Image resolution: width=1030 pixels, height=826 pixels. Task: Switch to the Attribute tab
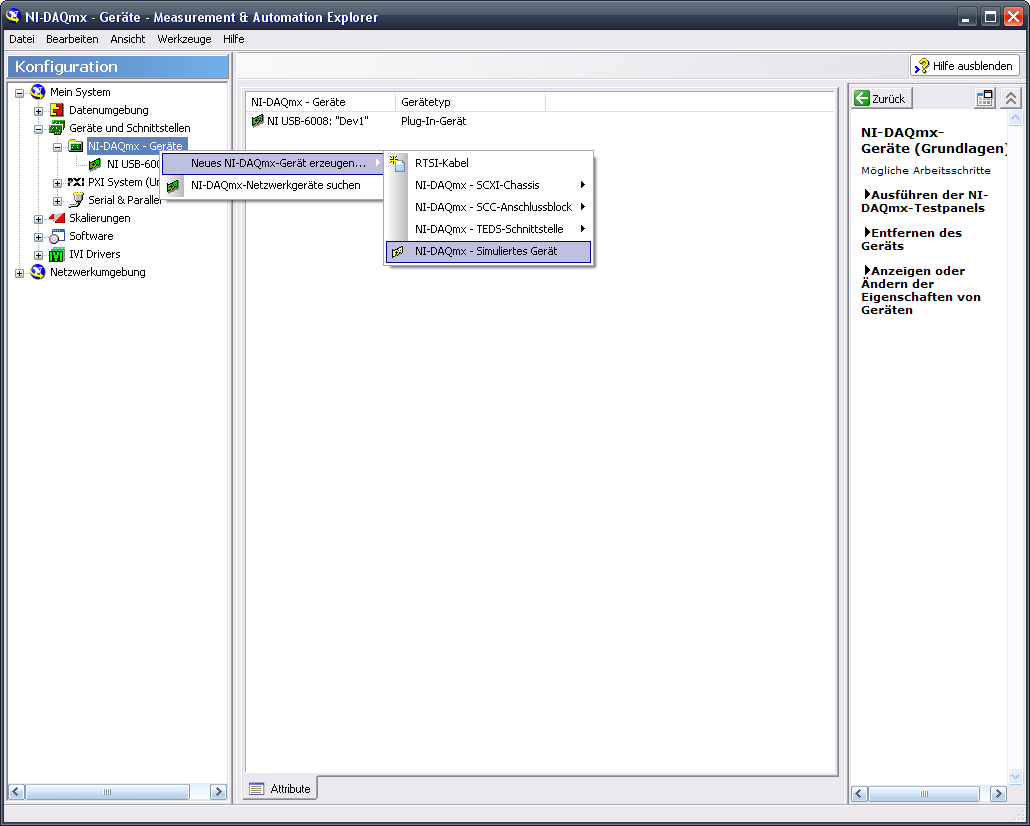(281, 789)
